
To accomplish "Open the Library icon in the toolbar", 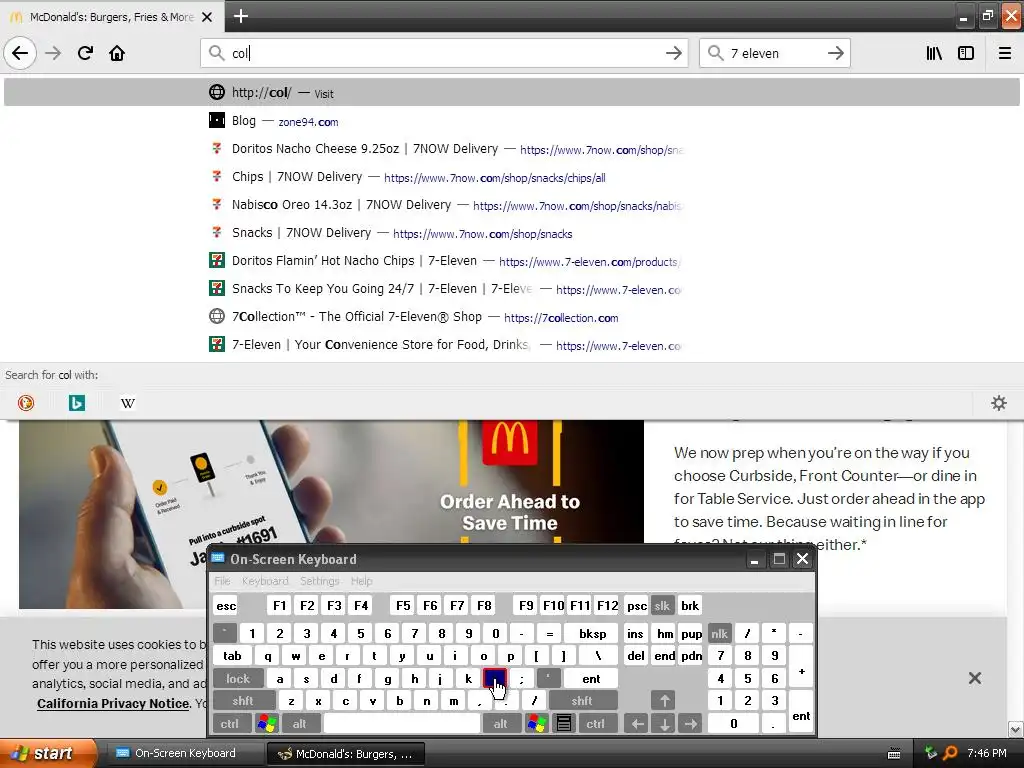I will point(934,53).
